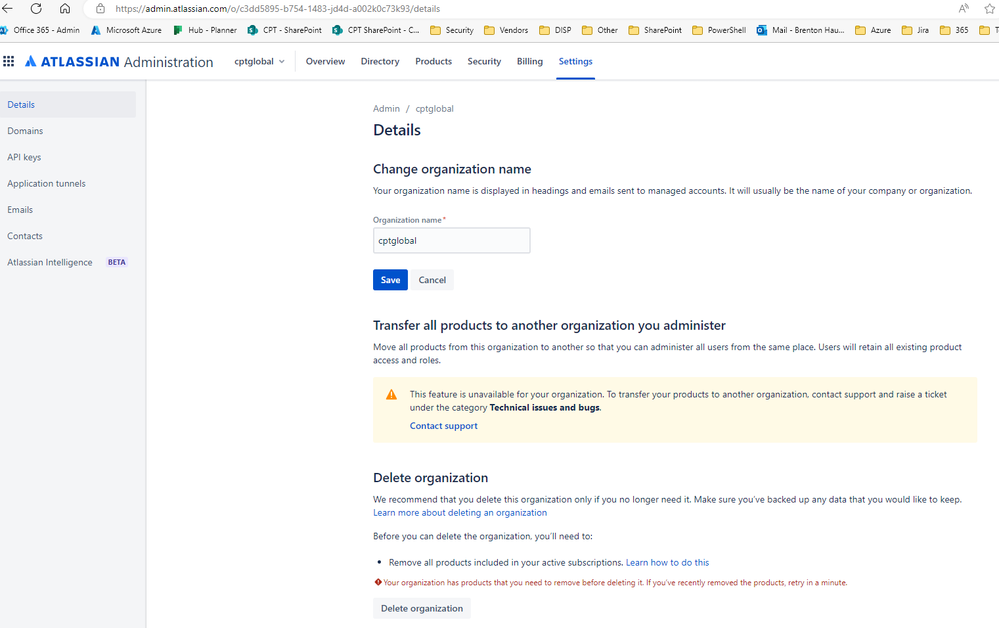Click the Details page heading

(x=397, y=130)
